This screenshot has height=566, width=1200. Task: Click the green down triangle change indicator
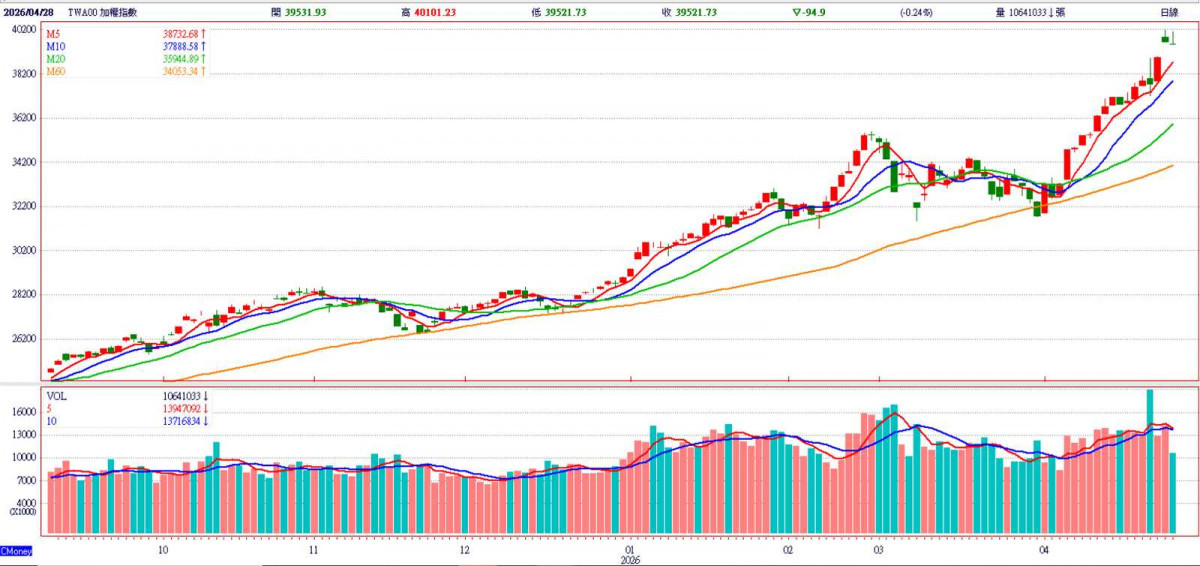click(795, 12)
